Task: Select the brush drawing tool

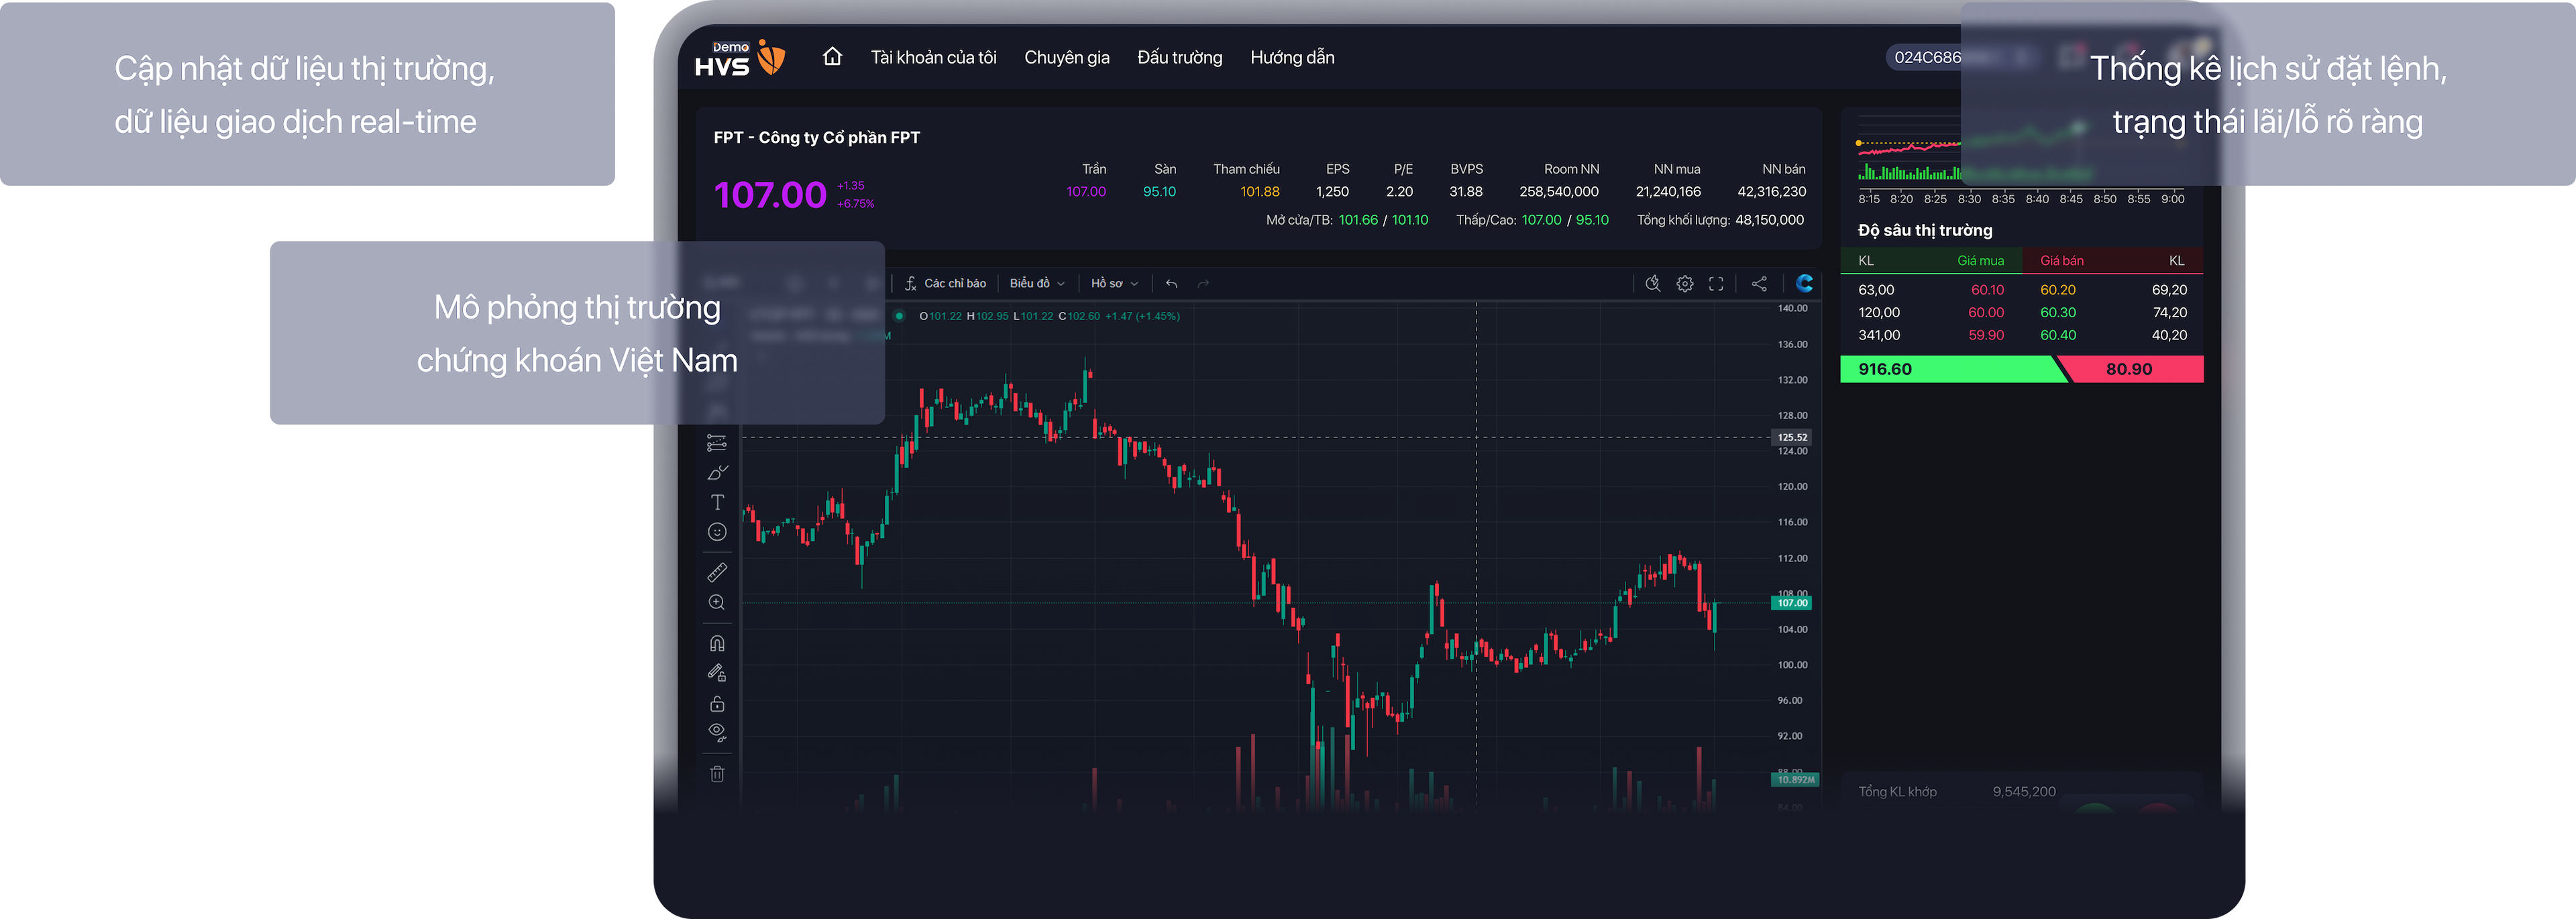Action: click(717, 472)
